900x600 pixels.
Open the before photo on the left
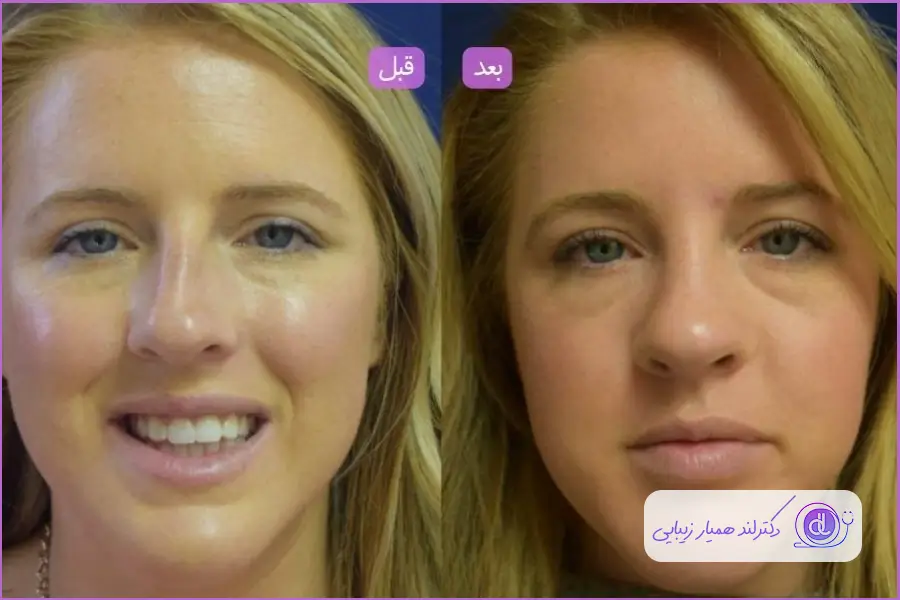point(220,300)
